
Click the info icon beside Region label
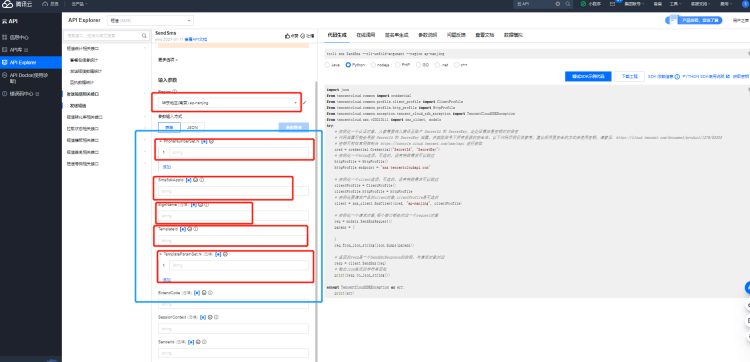(x=175, y=91)
